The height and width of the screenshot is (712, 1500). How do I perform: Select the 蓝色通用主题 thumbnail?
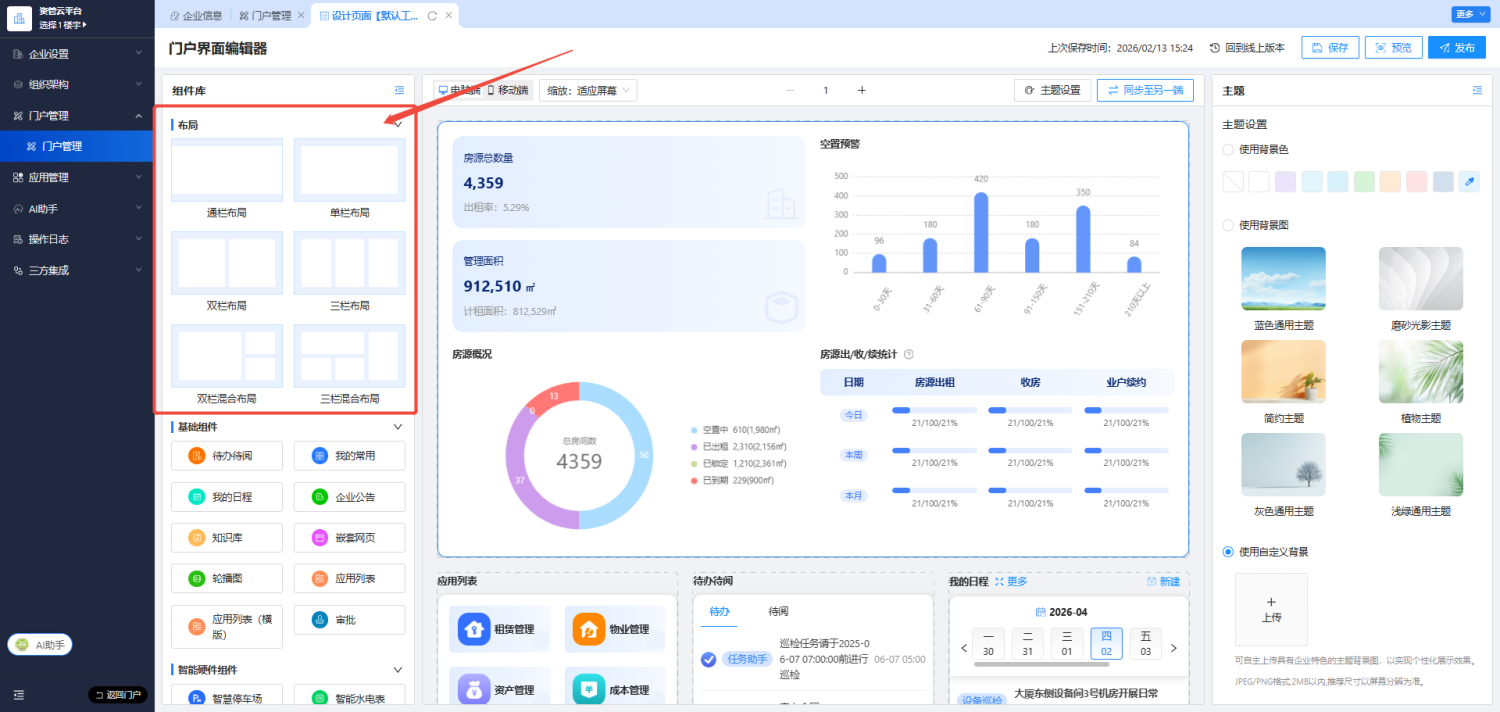1283,279
